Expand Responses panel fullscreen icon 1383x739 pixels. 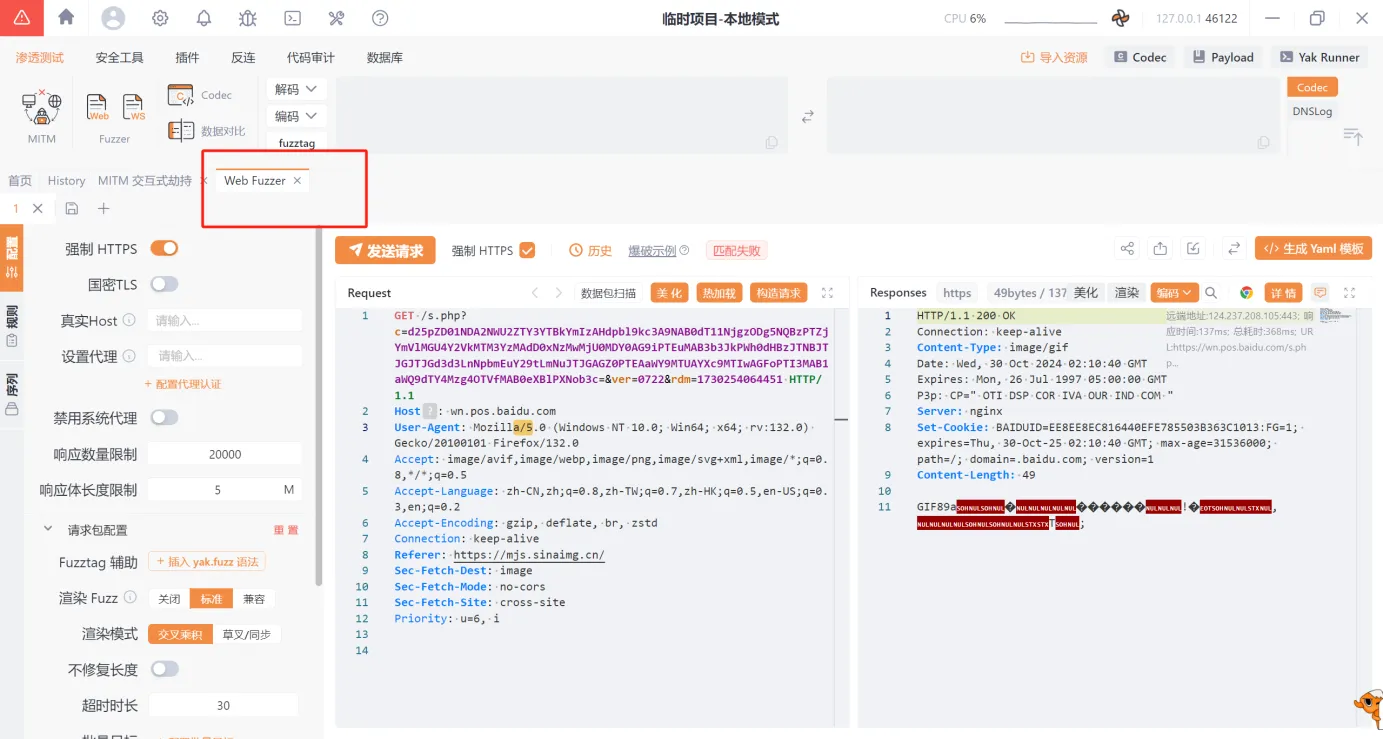pyautogui.click(x=1349, y=293)
